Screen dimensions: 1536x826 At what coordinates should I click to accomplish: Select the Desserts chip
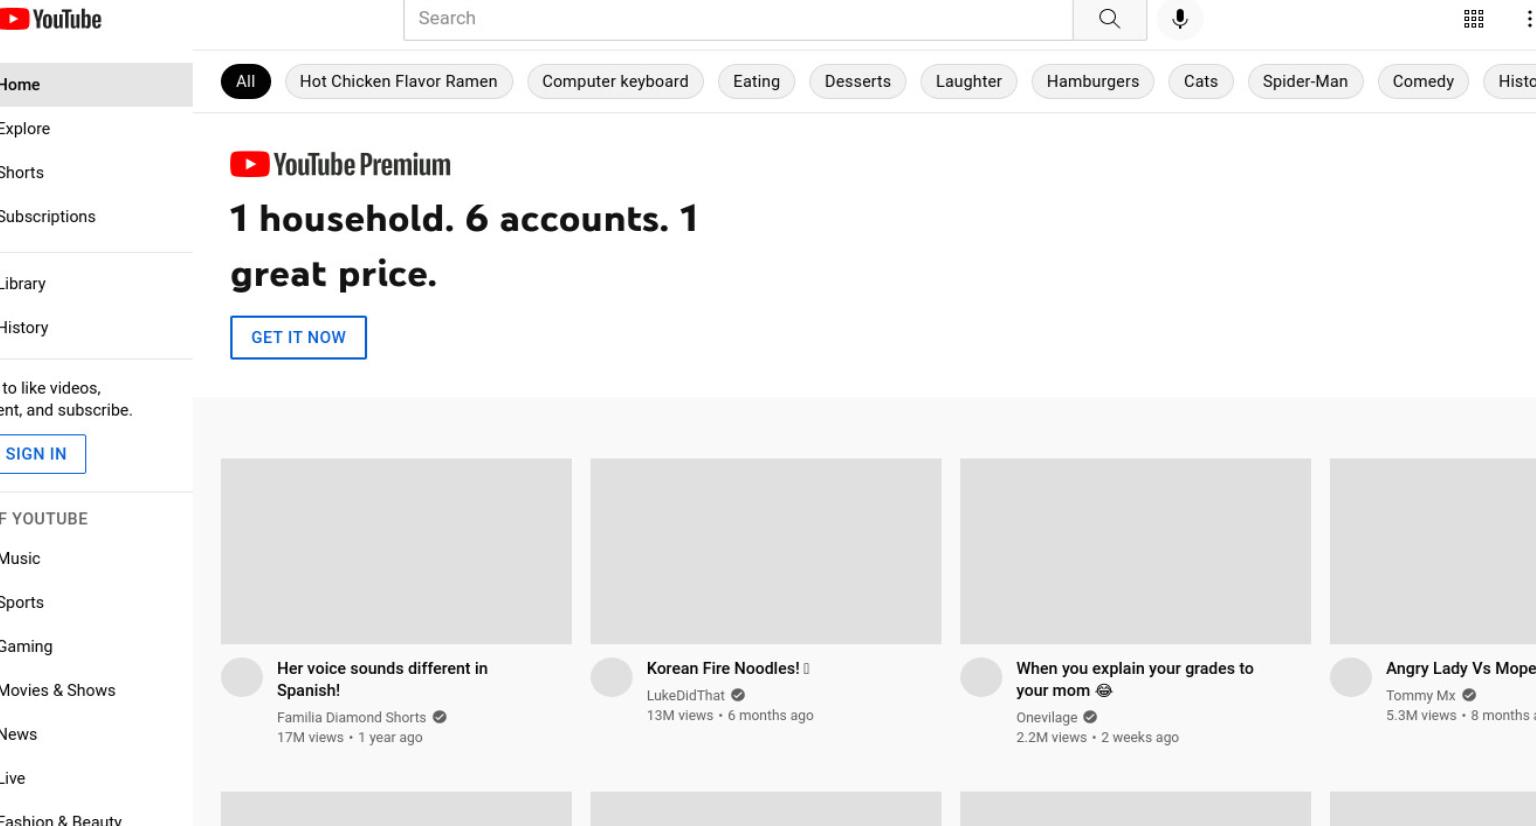[857, 81]
